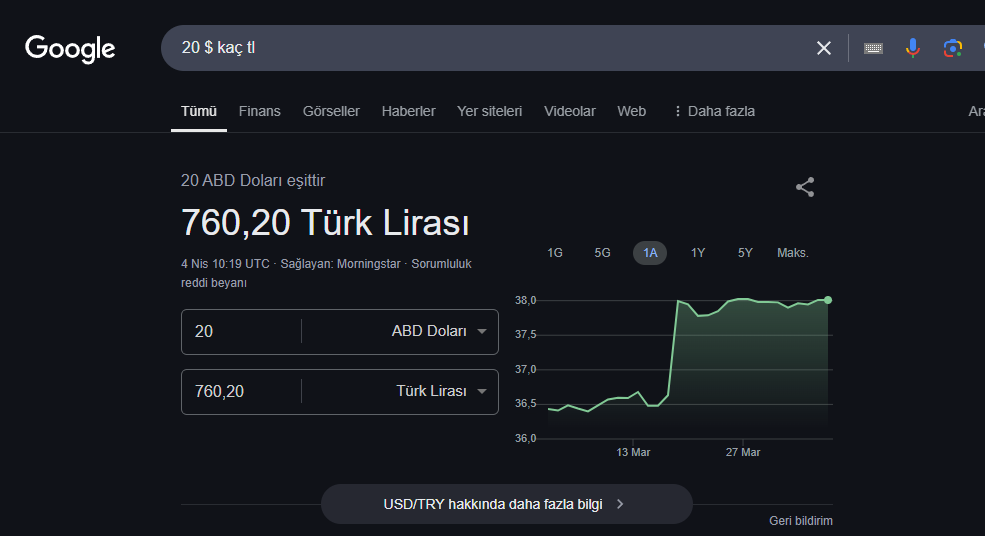The image size is (985, 536).
Task: Click the '27 Mar' chart axis label
Action: [743, 452]
